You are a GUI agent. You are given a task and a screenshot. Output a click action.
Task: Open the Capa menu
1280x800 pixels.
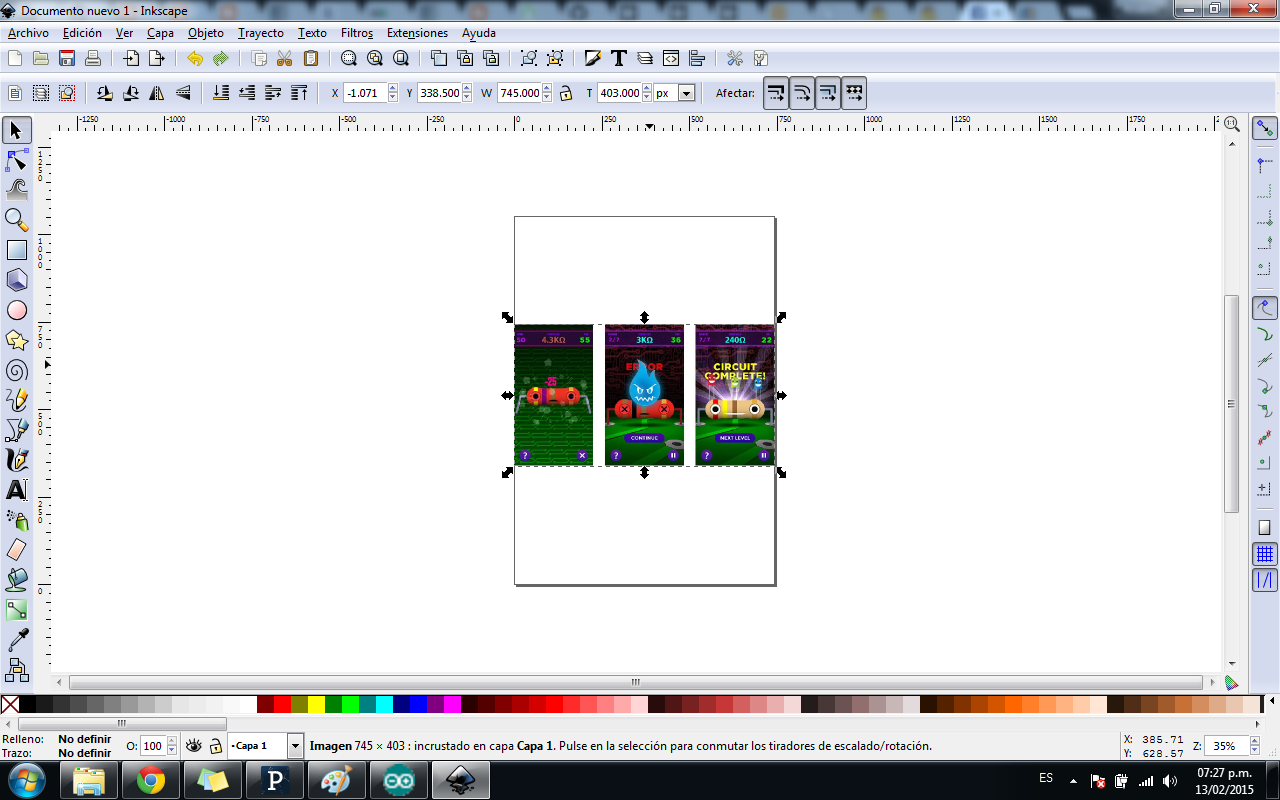(160, 33)
